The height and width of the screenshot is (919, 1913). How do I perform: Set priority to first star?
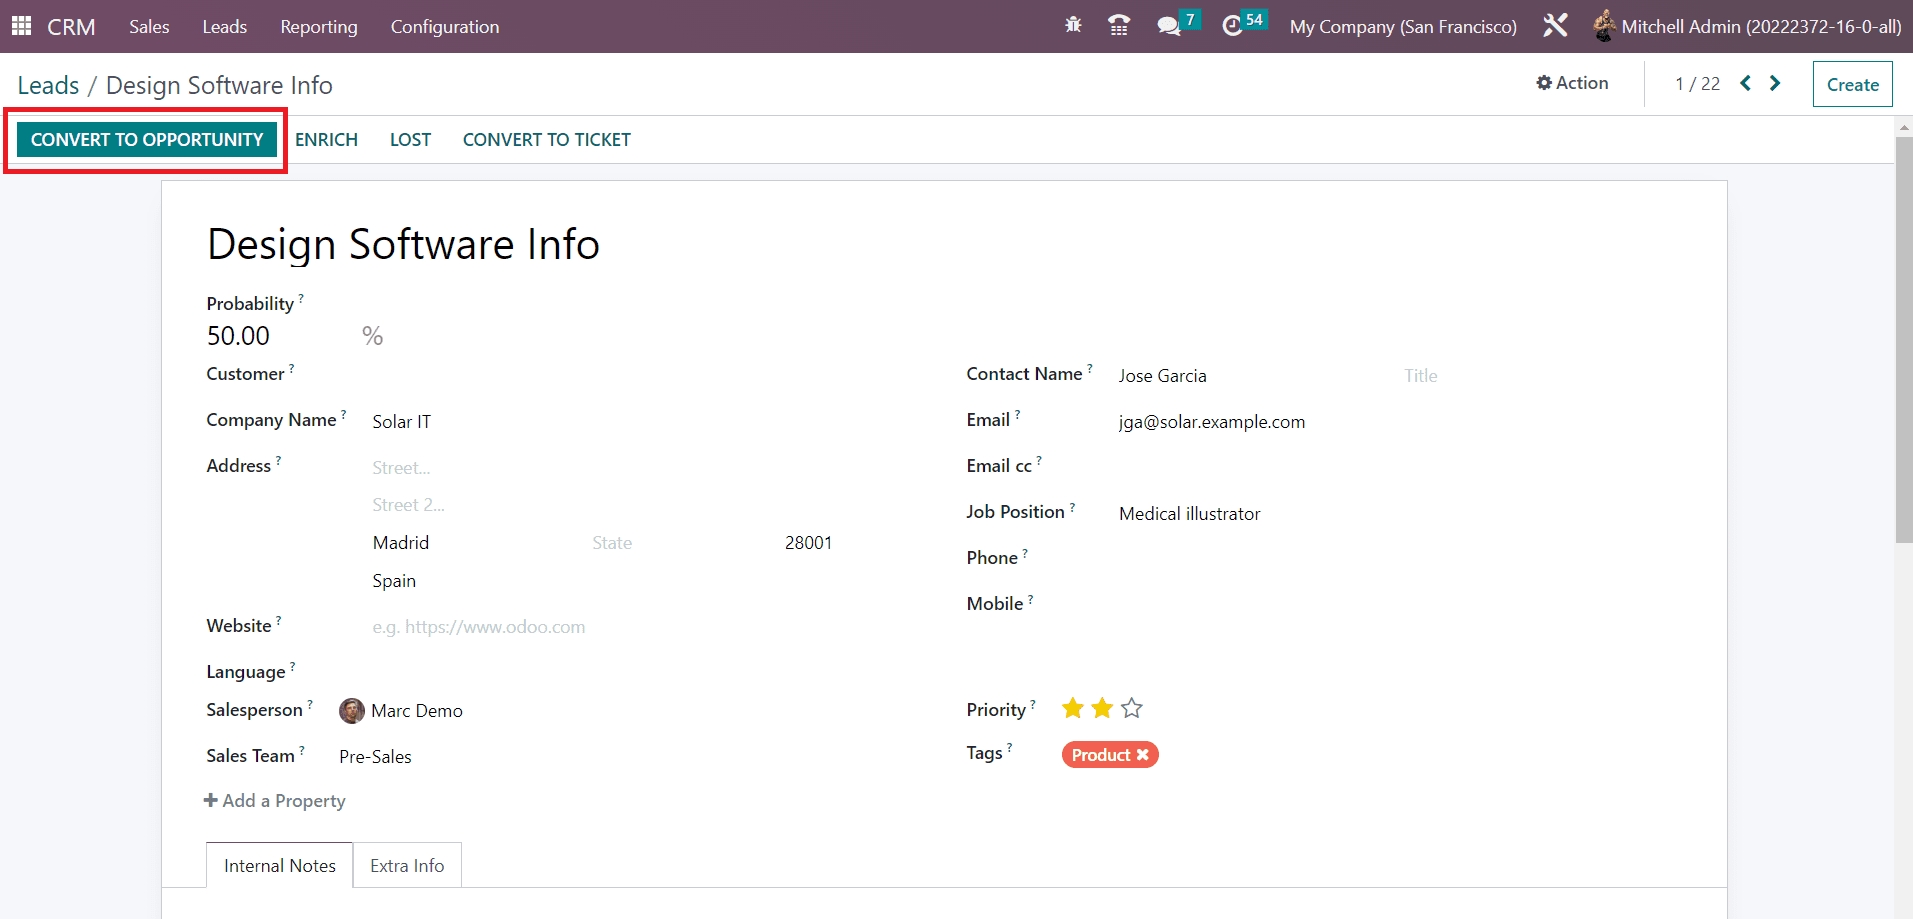(1073, 709)
